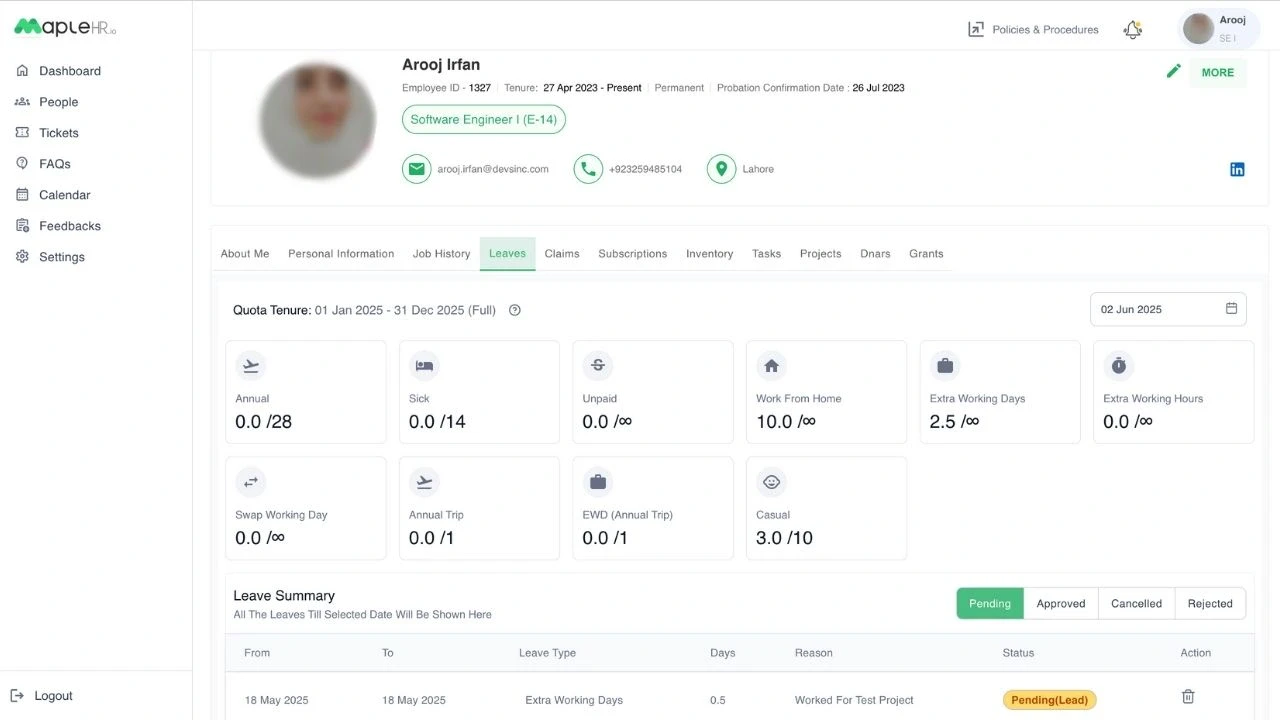This screenshot has width=1280, height=720.
Task: Click the Feedbacks sidebar icon
Action: 22,226
